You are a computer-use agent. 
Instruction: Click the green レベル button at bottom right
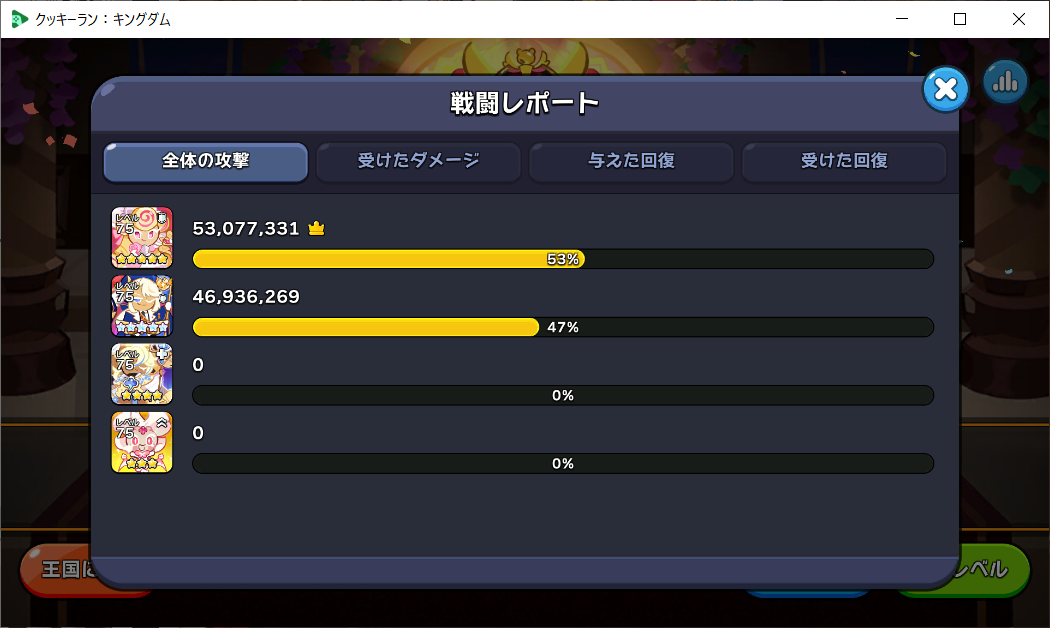(994, 570)
